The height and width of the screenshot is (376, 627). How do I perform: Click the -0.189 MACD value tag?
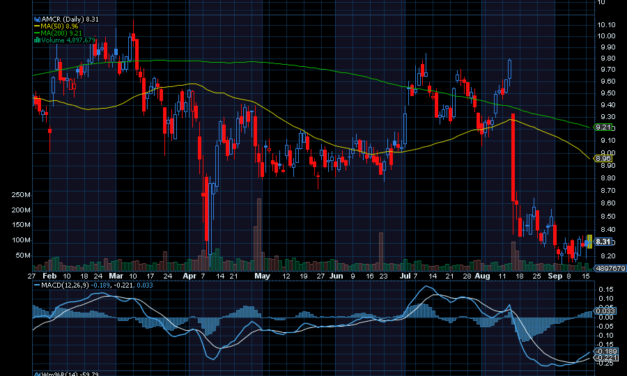coord(606,351)
